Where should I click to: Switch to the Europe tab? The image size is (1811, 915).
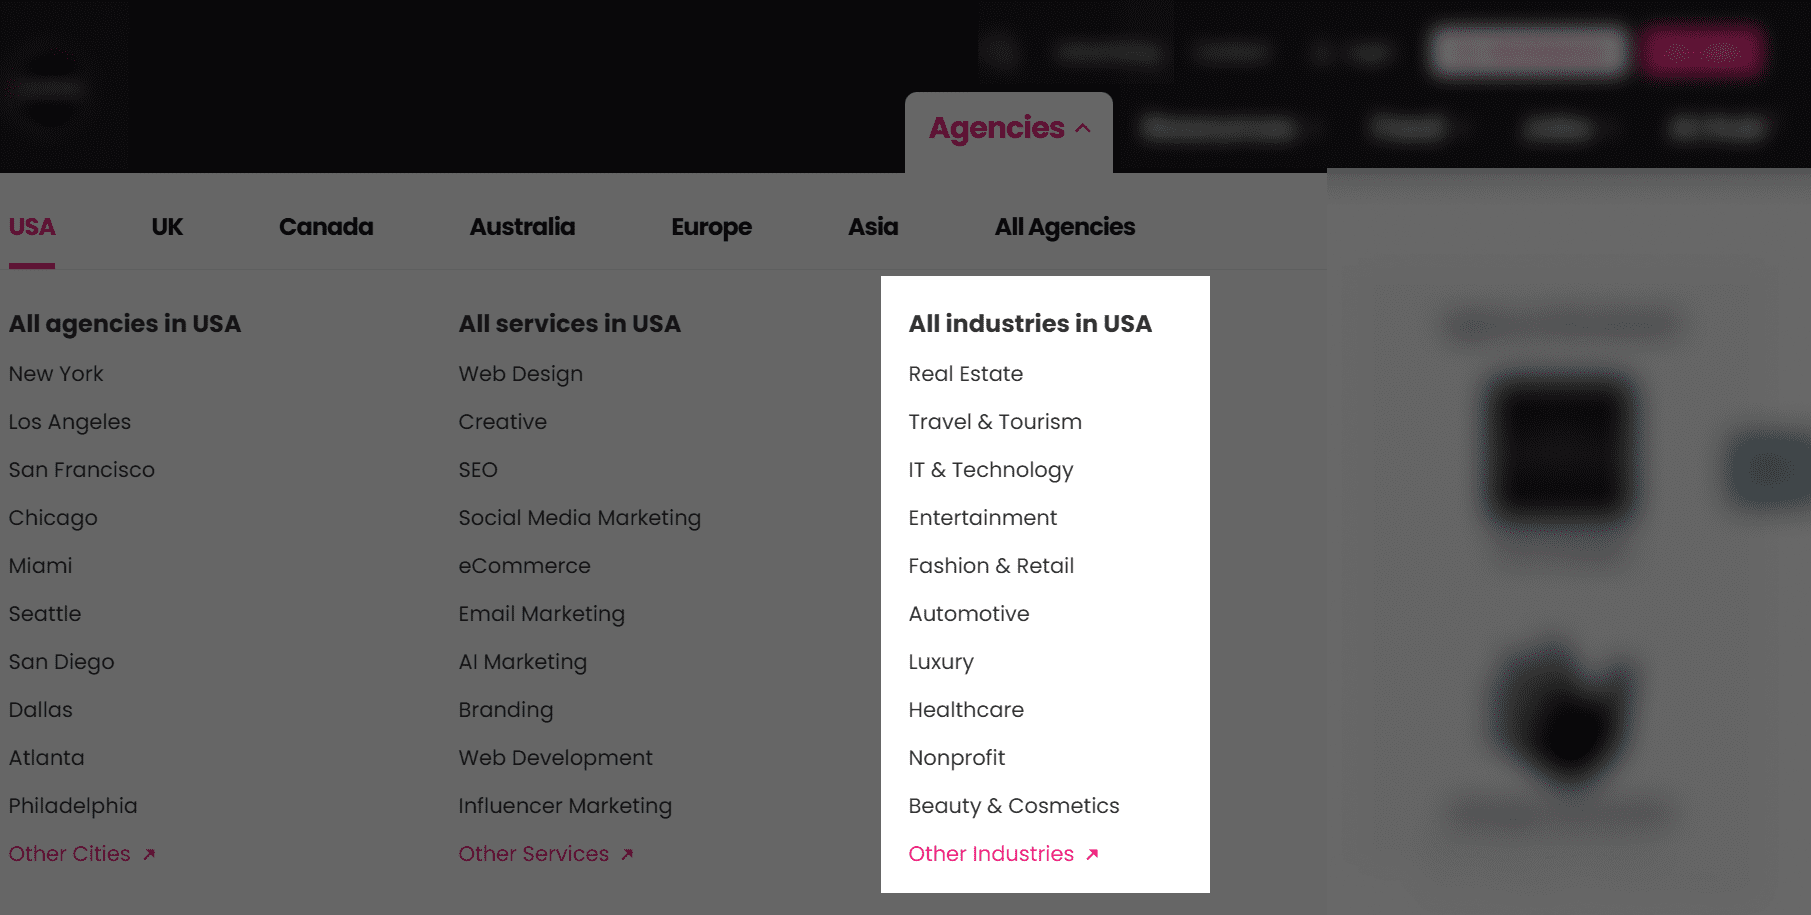click(711, 227)
